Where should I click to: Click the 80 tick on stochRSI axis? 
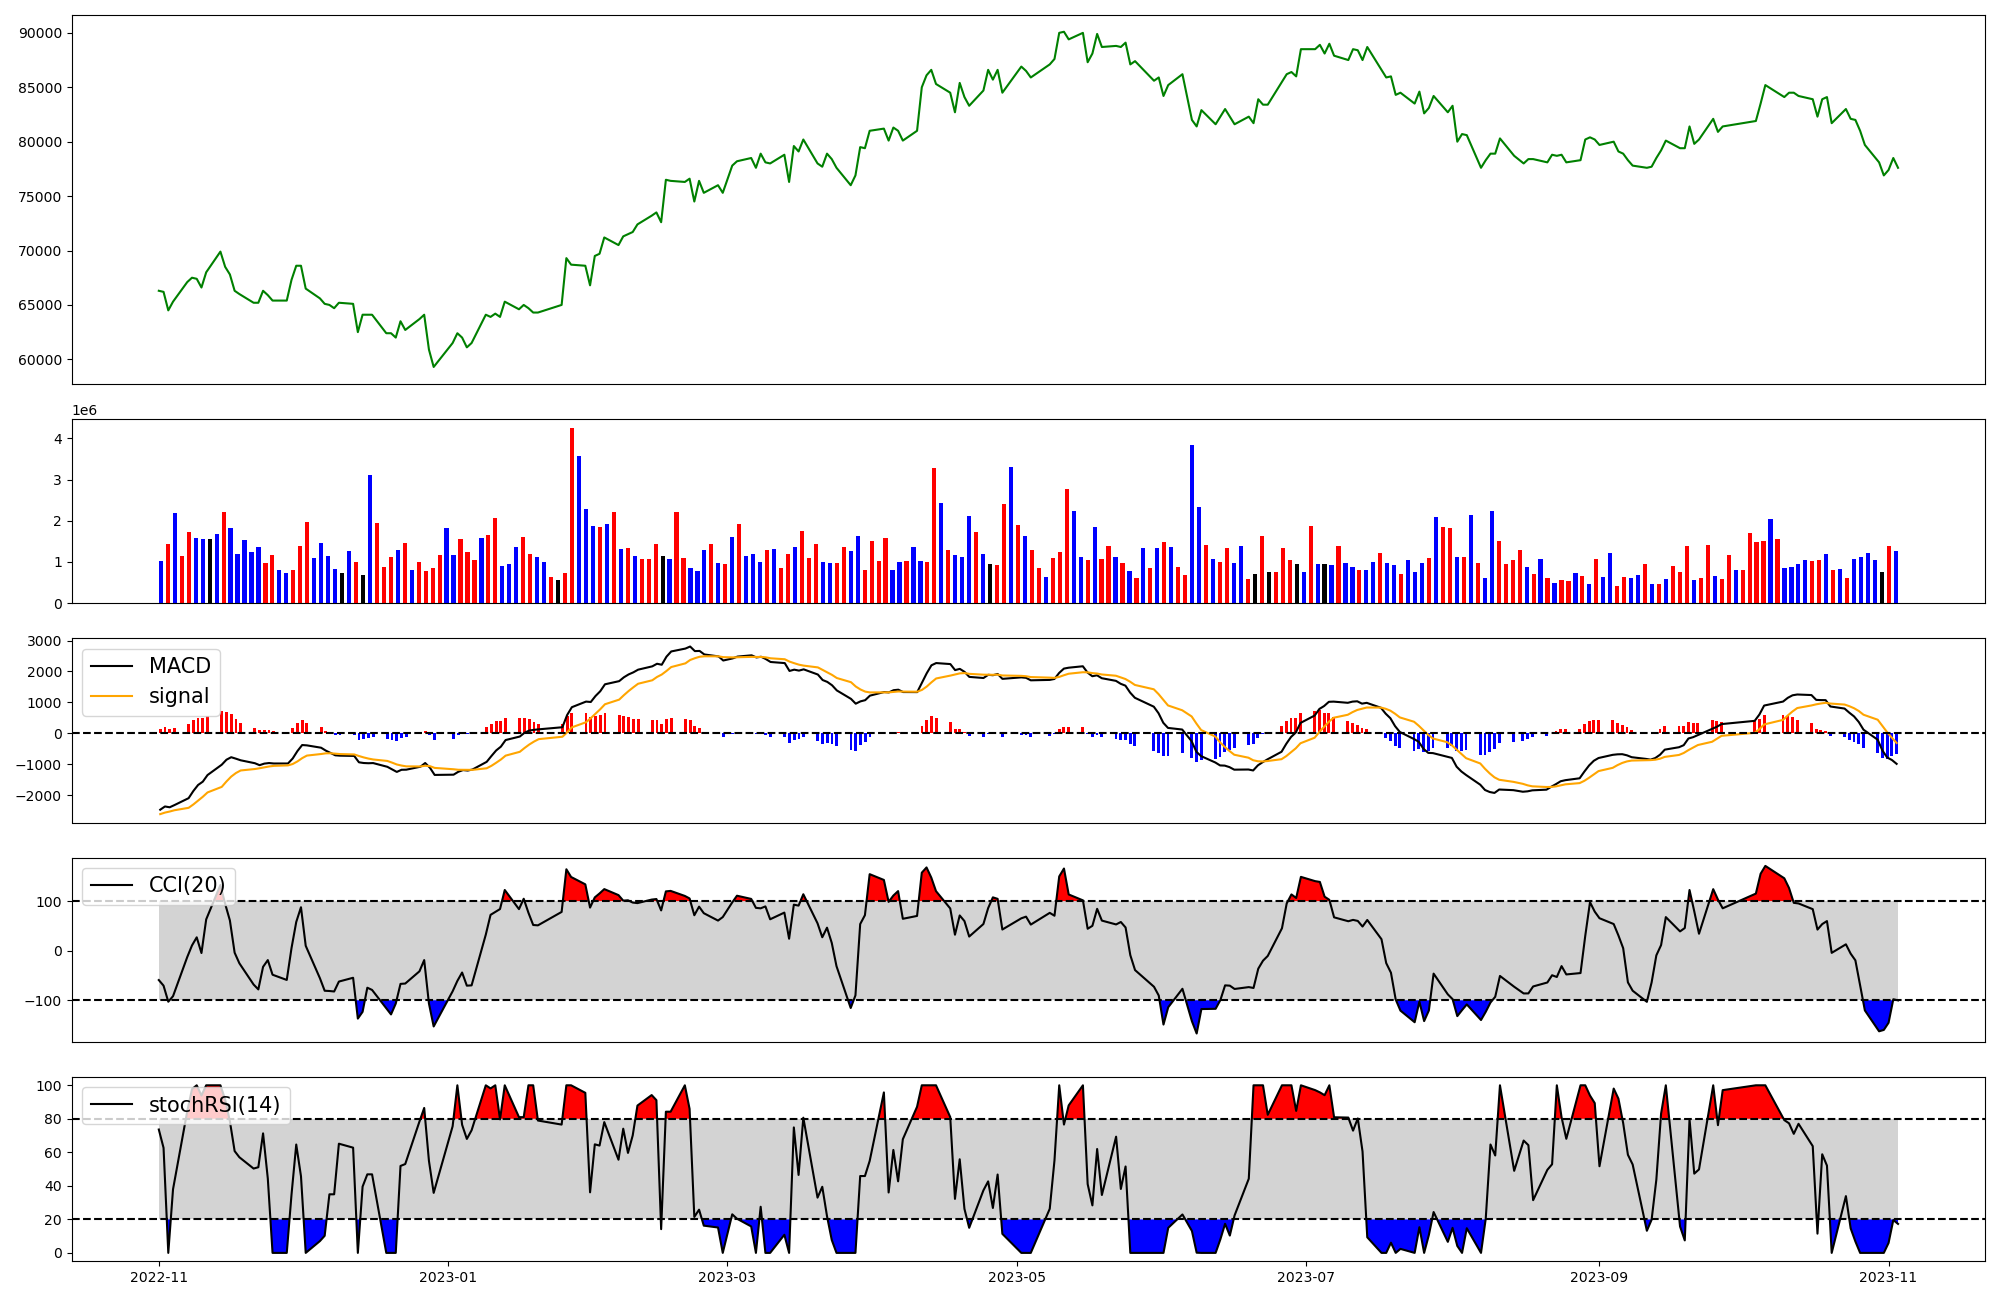53,1119
